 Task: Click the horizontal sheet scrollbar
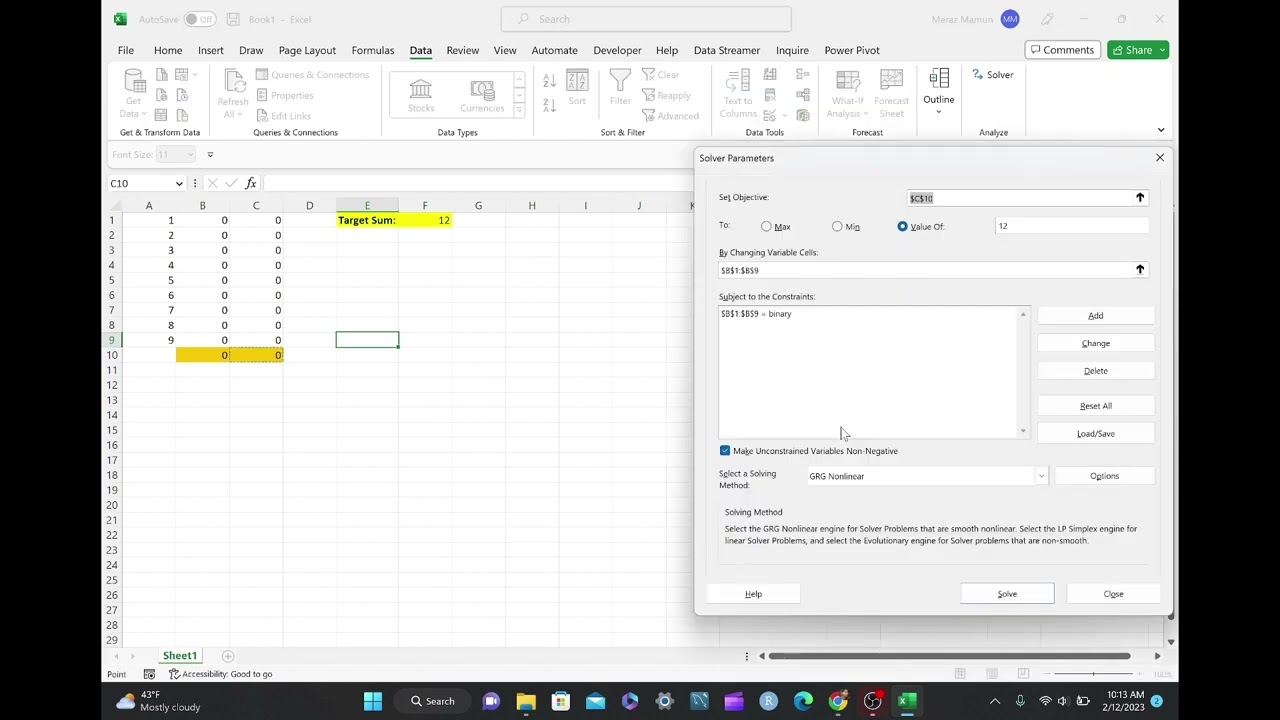coord(949,656)
